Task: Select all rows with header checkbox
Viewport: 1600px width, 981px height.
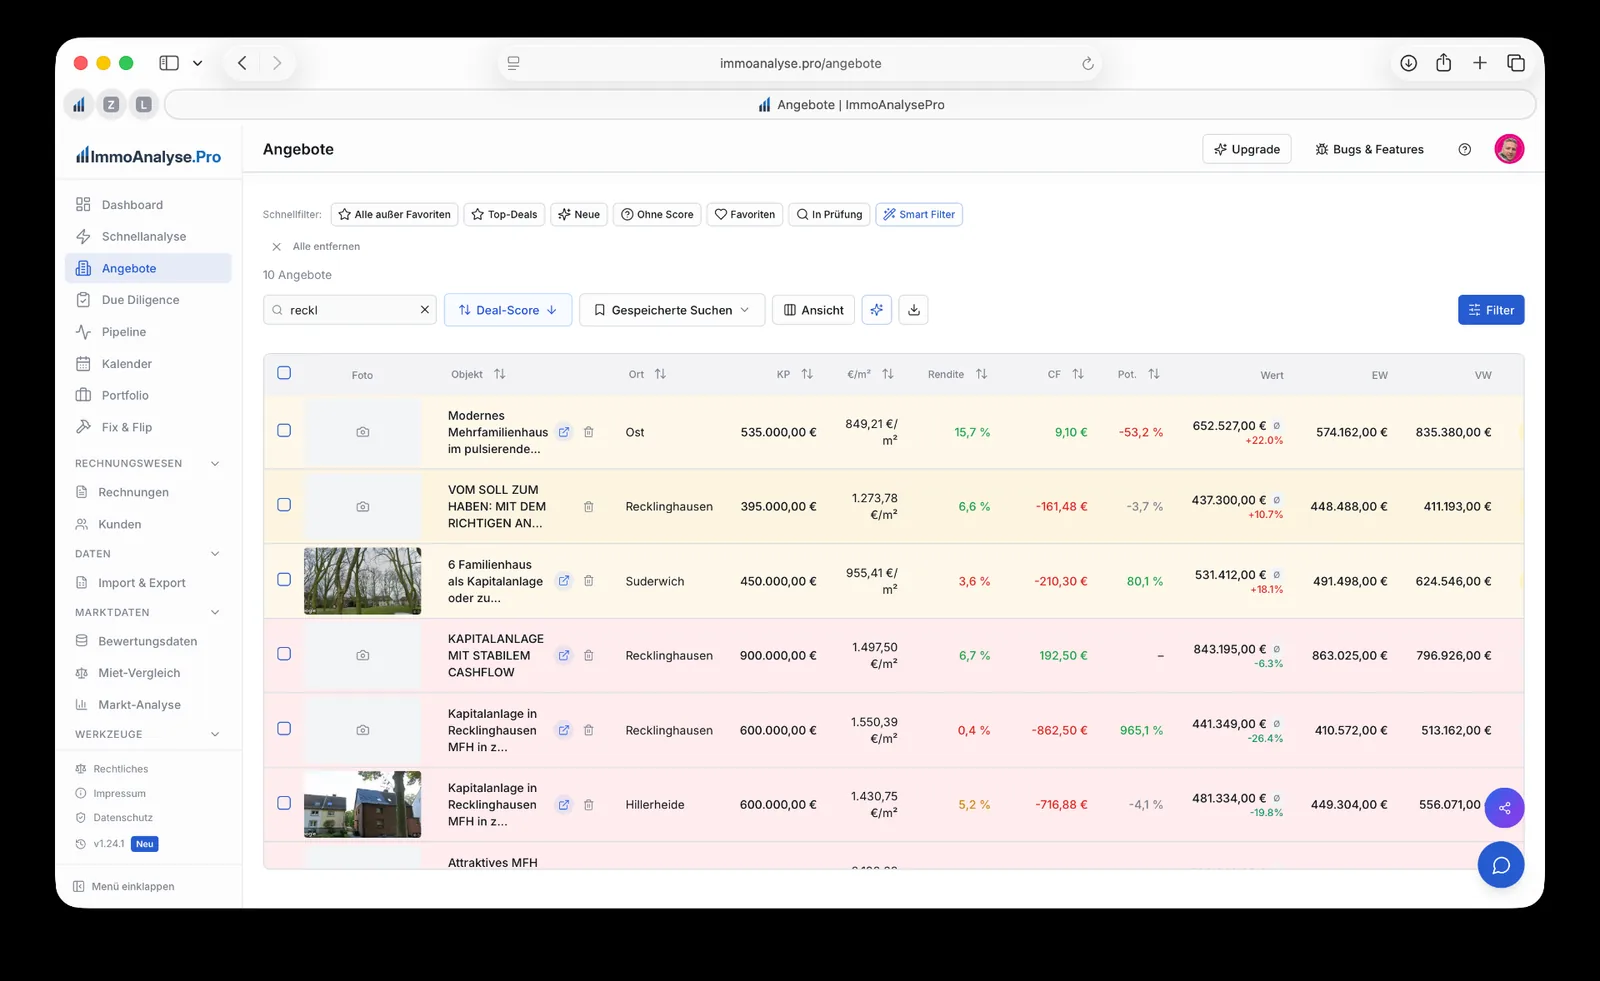Action: click(x=284, y=373)
